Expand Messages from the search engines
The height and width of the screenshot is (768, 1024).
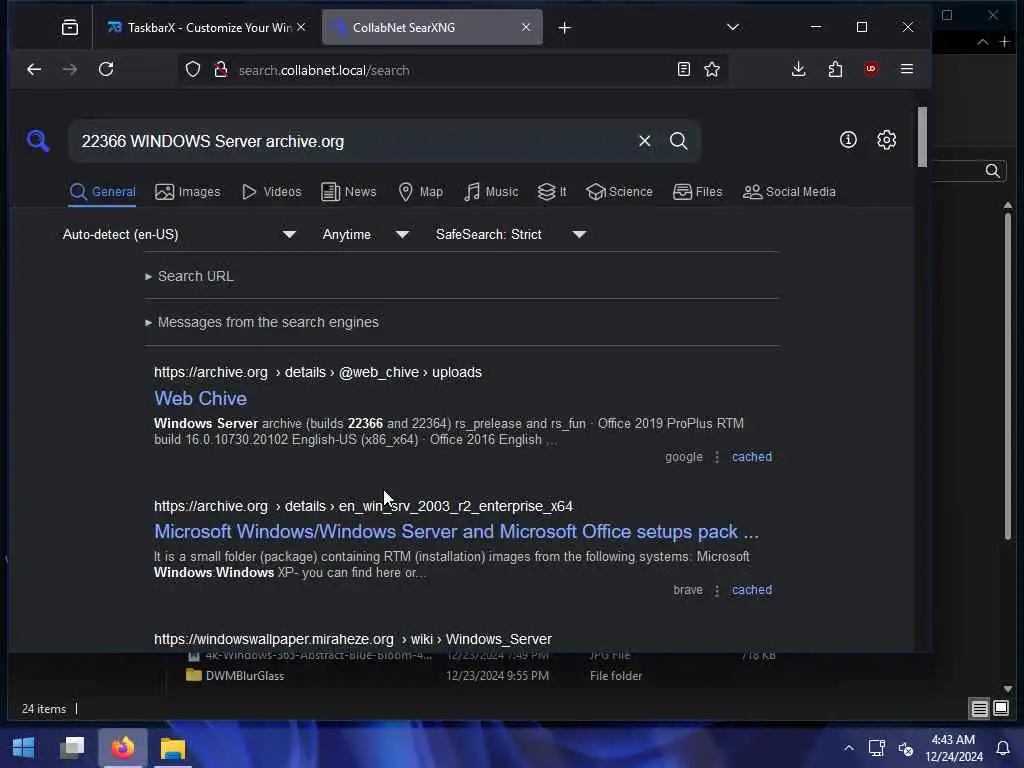tap(262, 322)
